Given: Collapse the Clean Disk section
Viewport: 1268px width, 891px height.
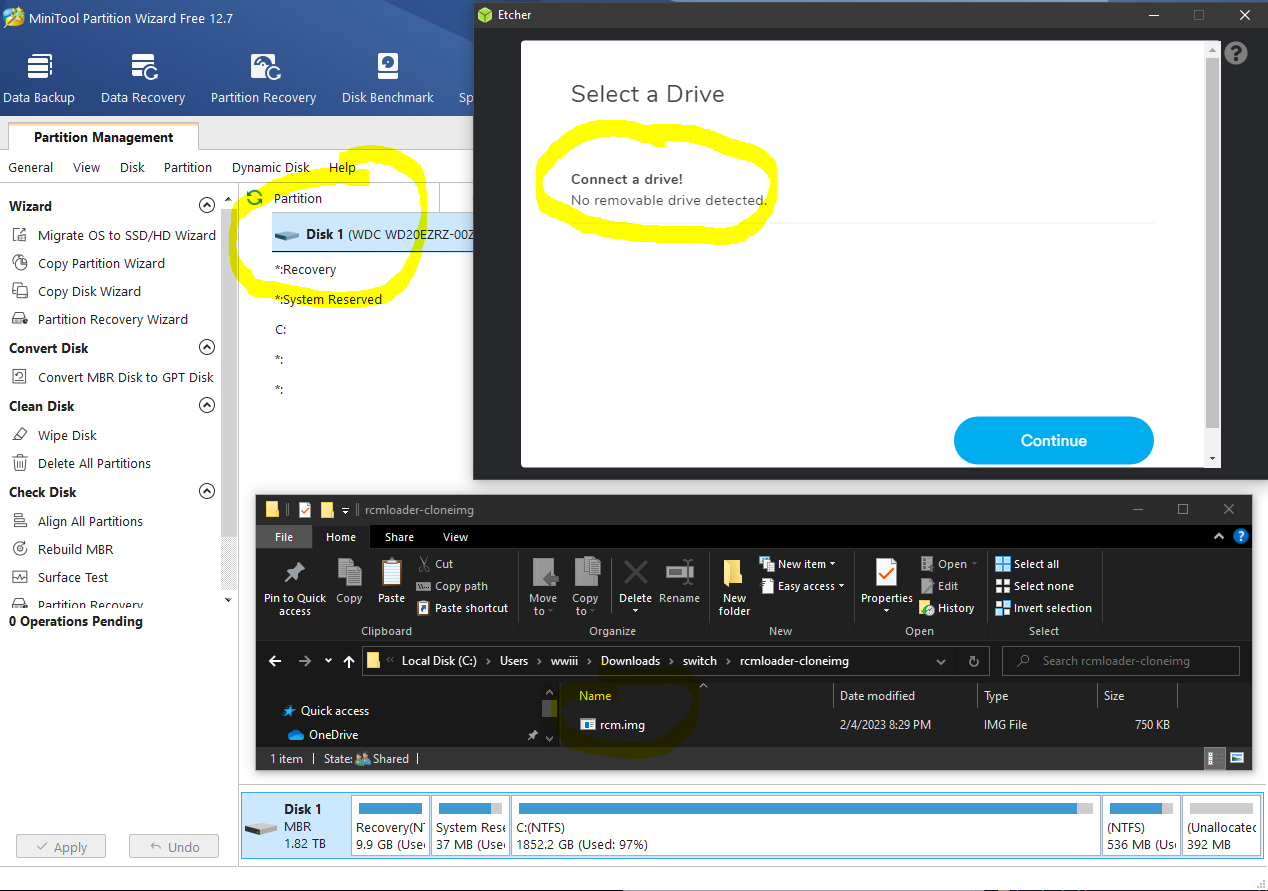Looking at the screenshot, I should tap(207, 405).
